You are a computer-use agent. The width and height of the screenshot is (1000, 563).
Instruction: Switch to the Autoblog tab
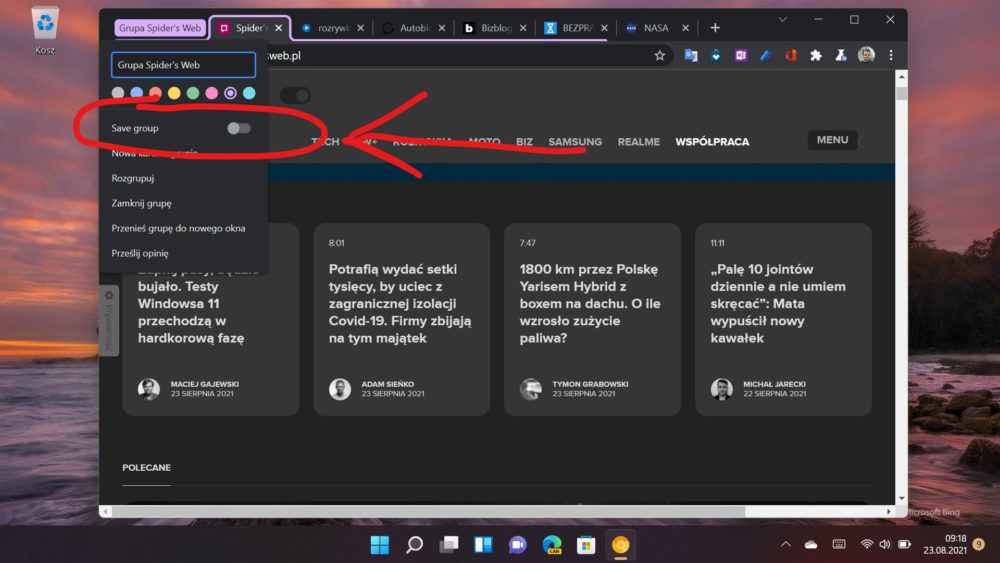[415, 28]
